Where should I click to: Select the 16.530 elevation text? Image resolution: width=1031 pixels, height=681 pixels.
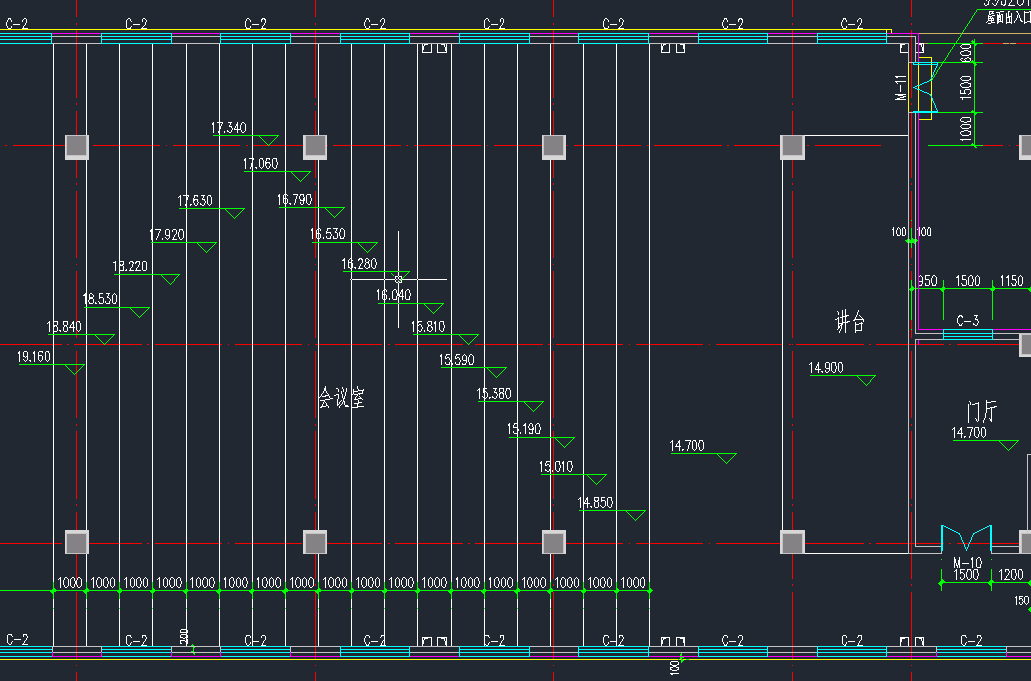pyautogui.click(x=327, y=234)
